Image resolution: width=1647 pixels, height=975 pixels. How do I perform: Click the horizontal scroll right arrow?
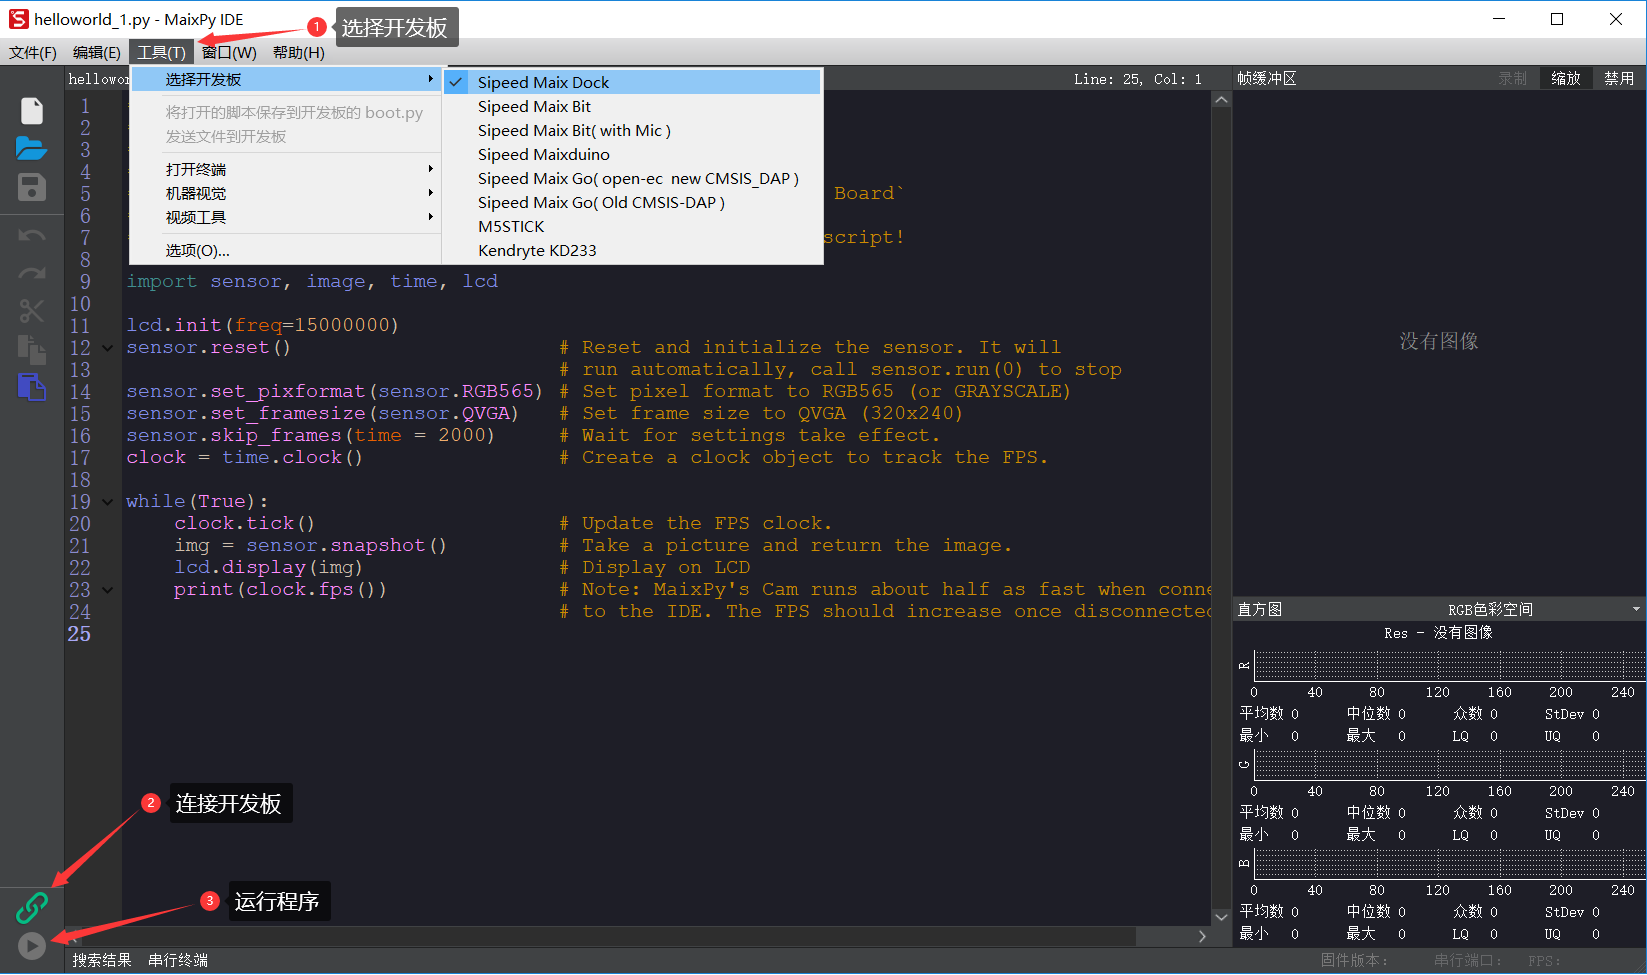pyautogui.click(x=1202, y=936)
